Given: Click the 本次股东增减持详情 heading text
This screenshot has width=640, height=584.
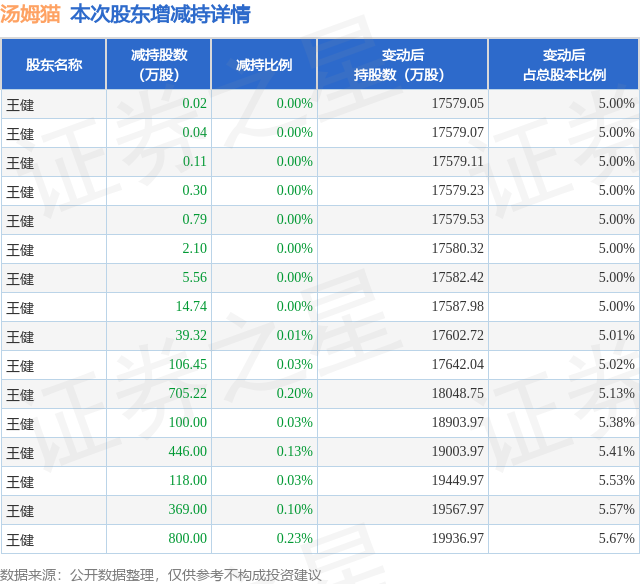Looking at the screenshot, I should (160, 15).
